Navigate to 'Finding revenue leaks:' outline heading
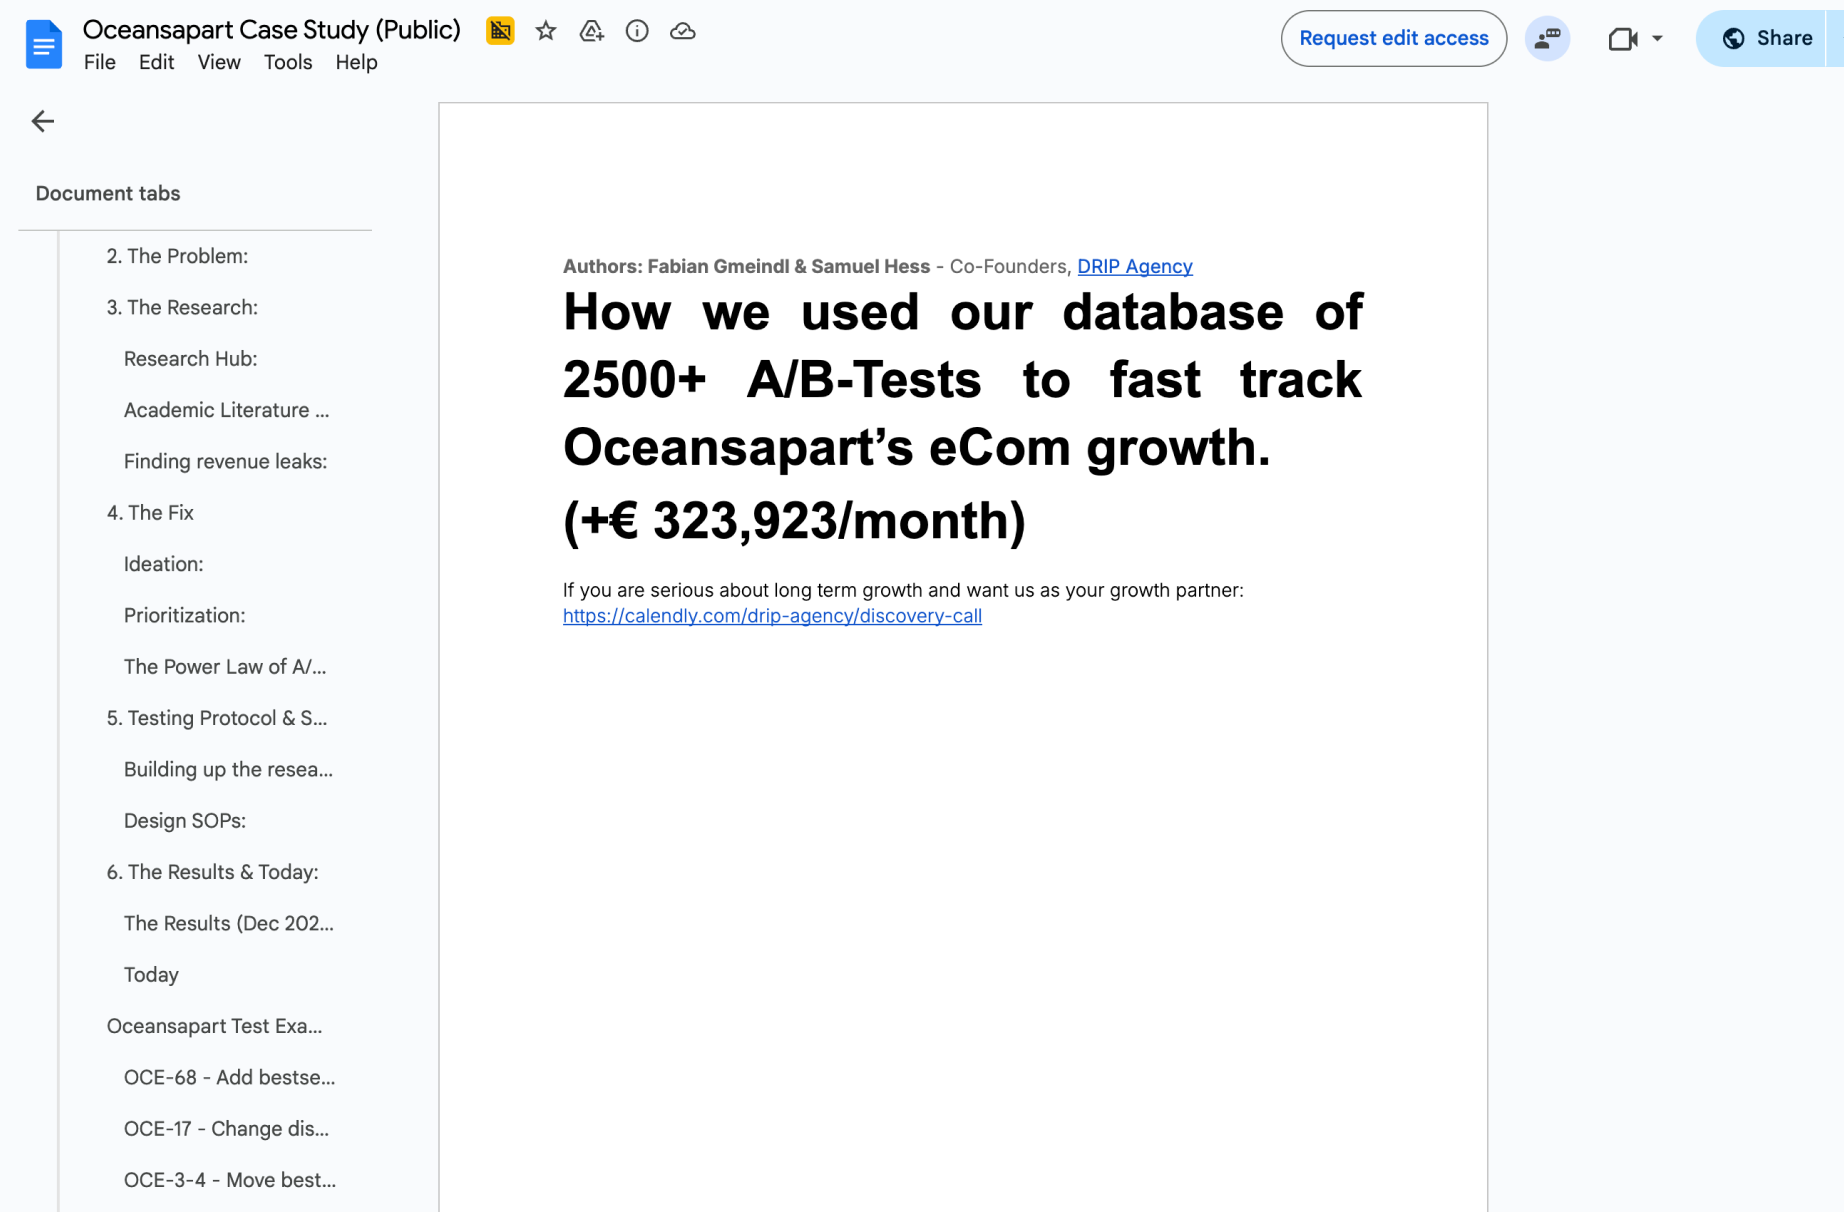 [225, 461]
